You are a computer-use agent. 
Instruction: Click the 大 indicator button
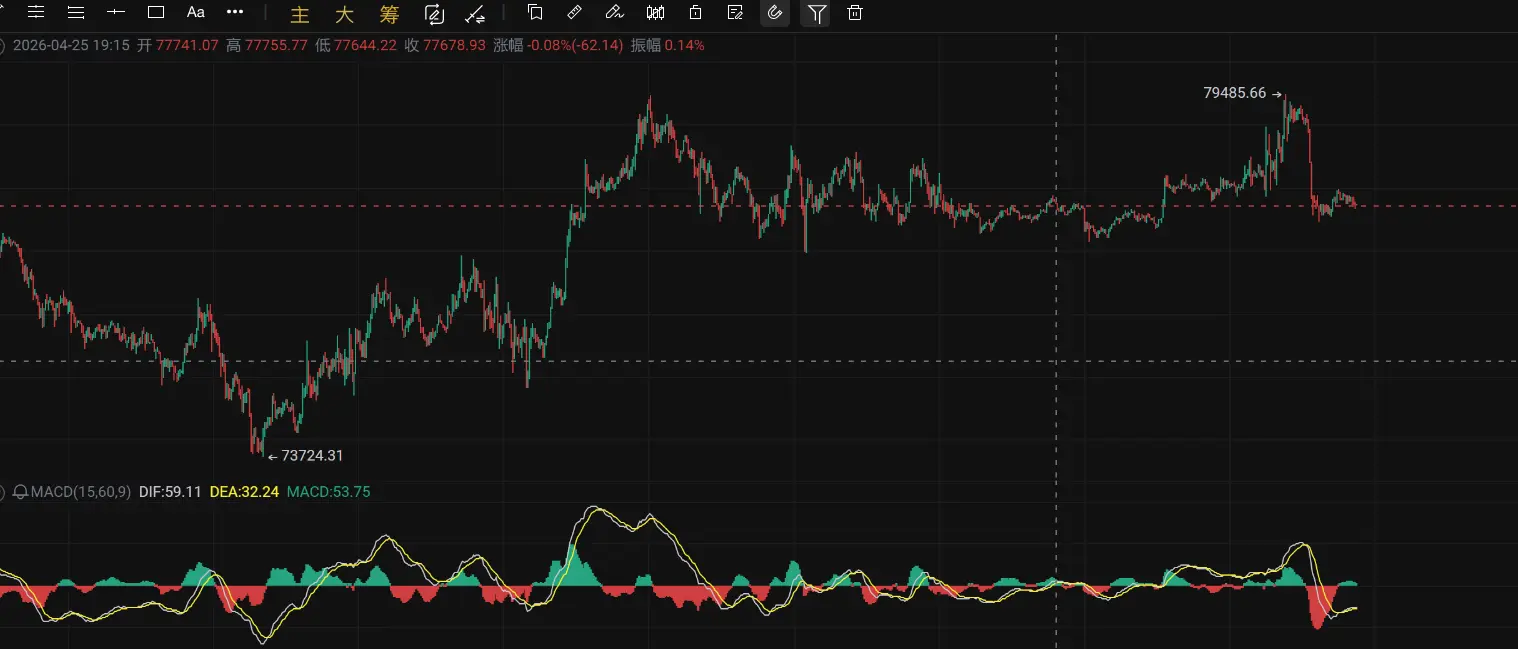pyautogui.click(x=344, y=14)
